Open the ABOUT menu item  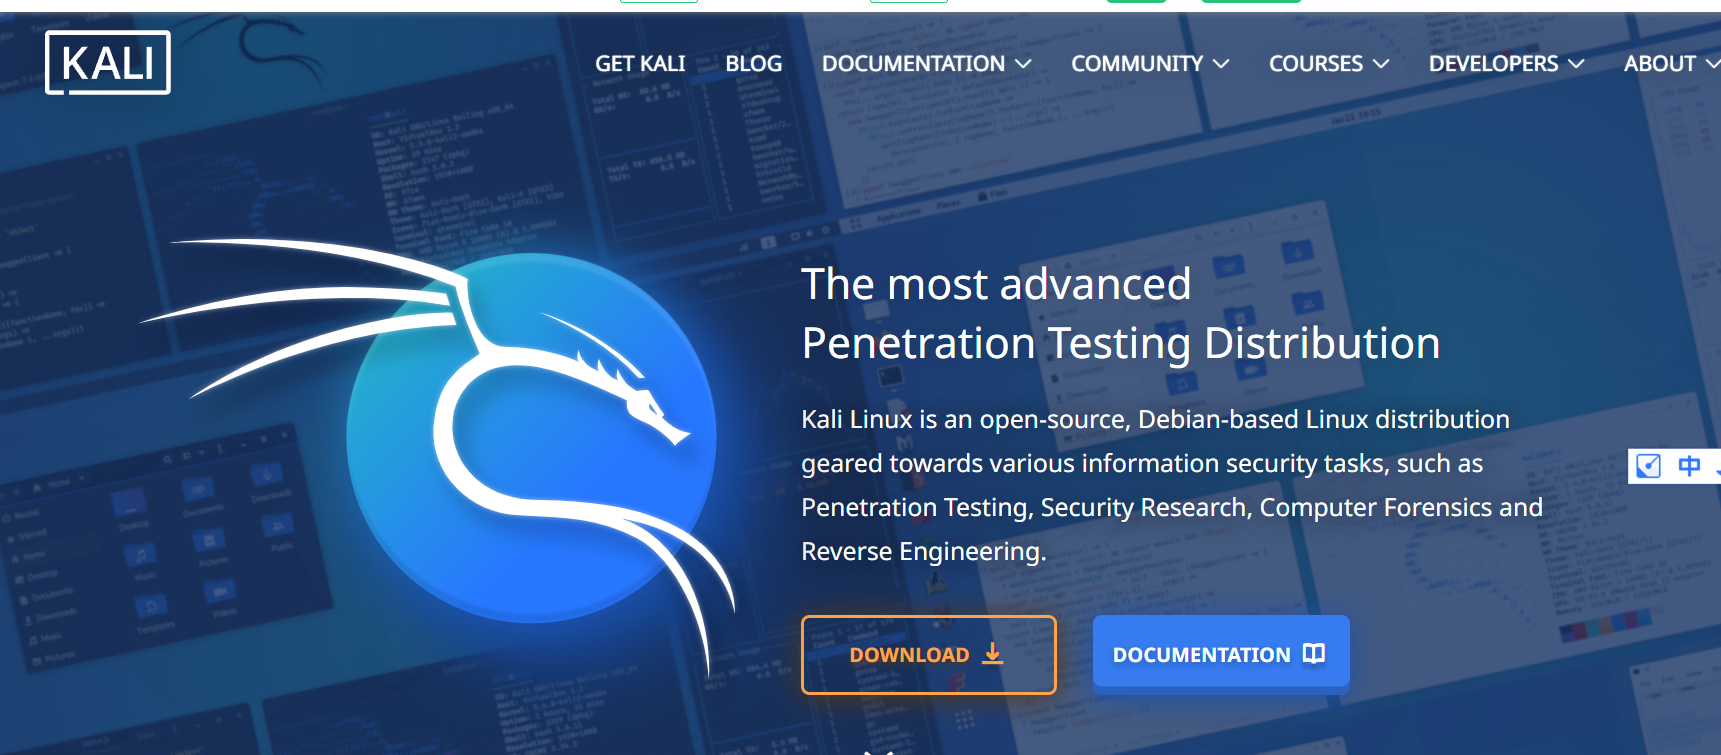pyautogui.click(x=1659, y=64)
